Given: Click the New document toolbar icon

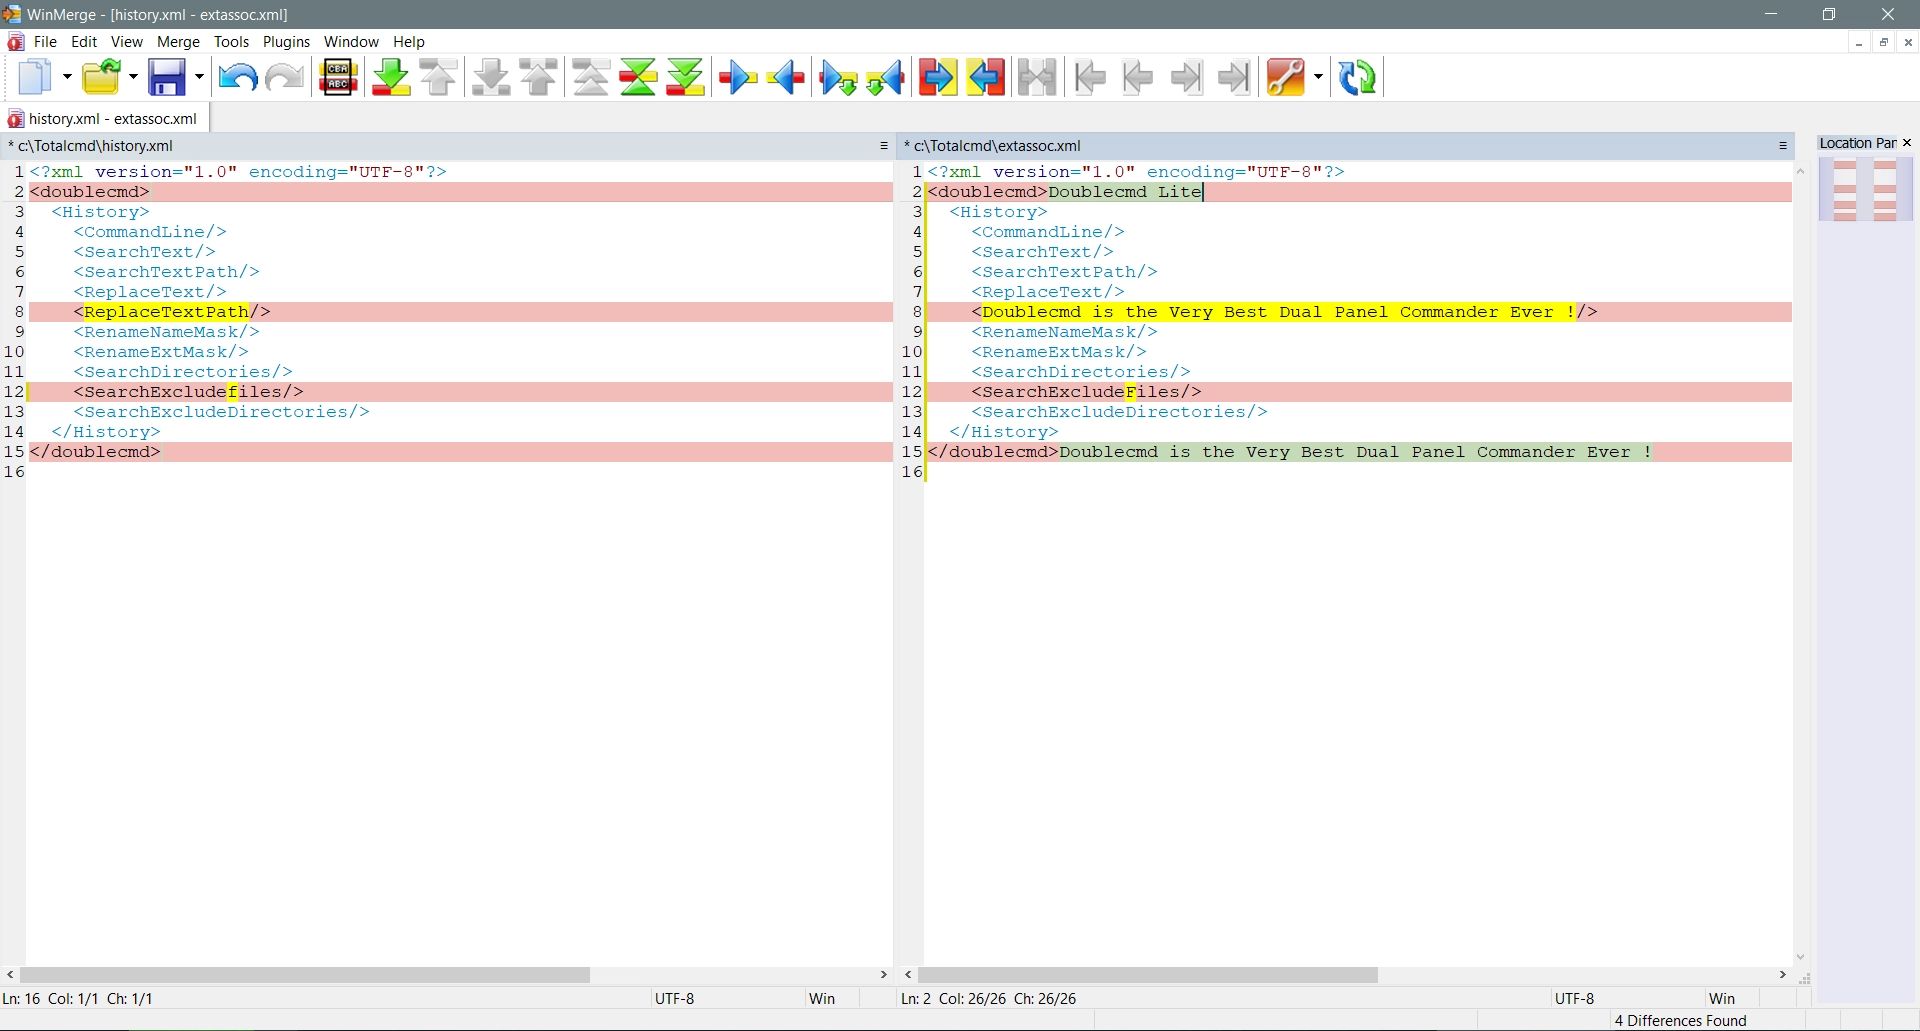Looking at the screenshot, I should [37, 77].
